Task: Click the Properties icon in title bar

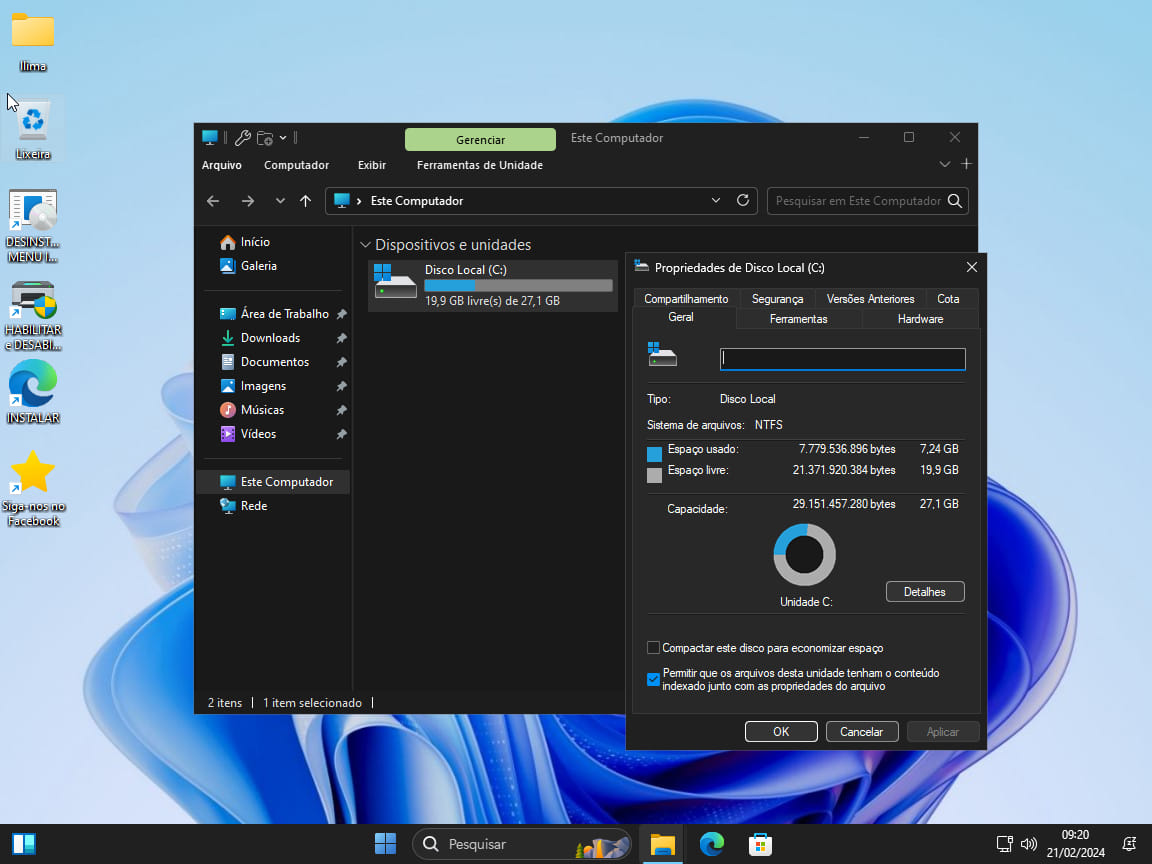Action: pyautogui.click(x=242, y=138)
